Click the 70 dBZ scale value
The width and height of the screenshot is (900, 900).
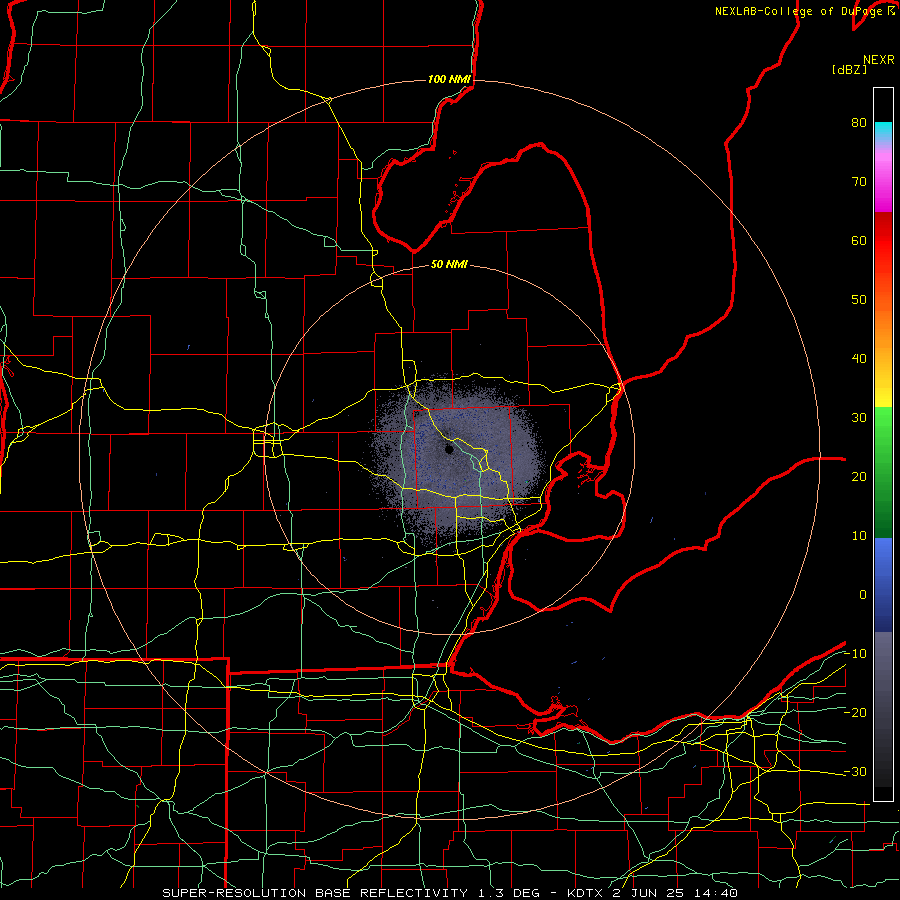pos(859,182)
